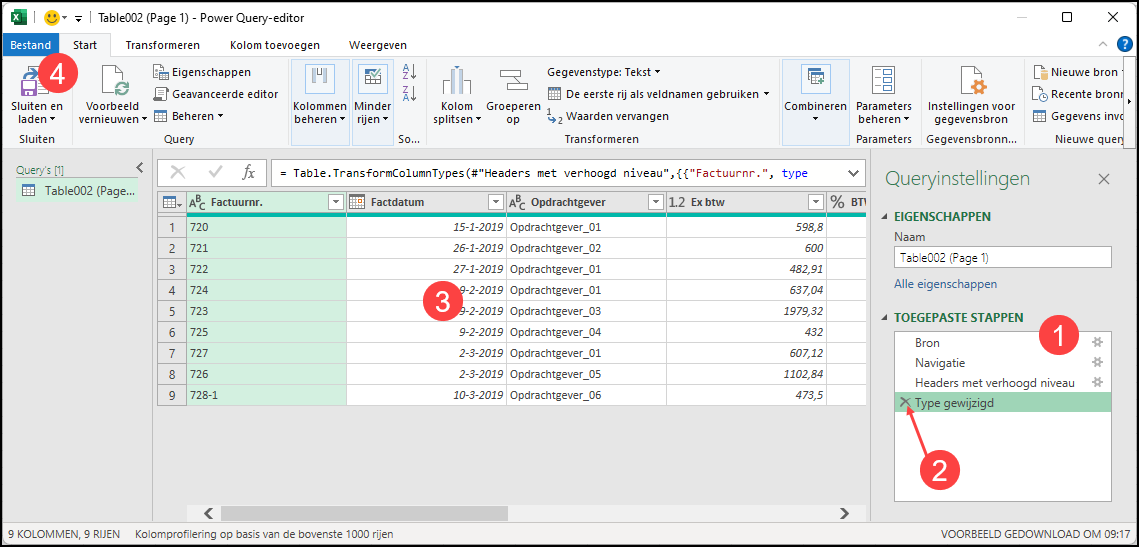
Task: Collapse the TOEGEPASTE STAPPEN section
Action: click(884, 317)
